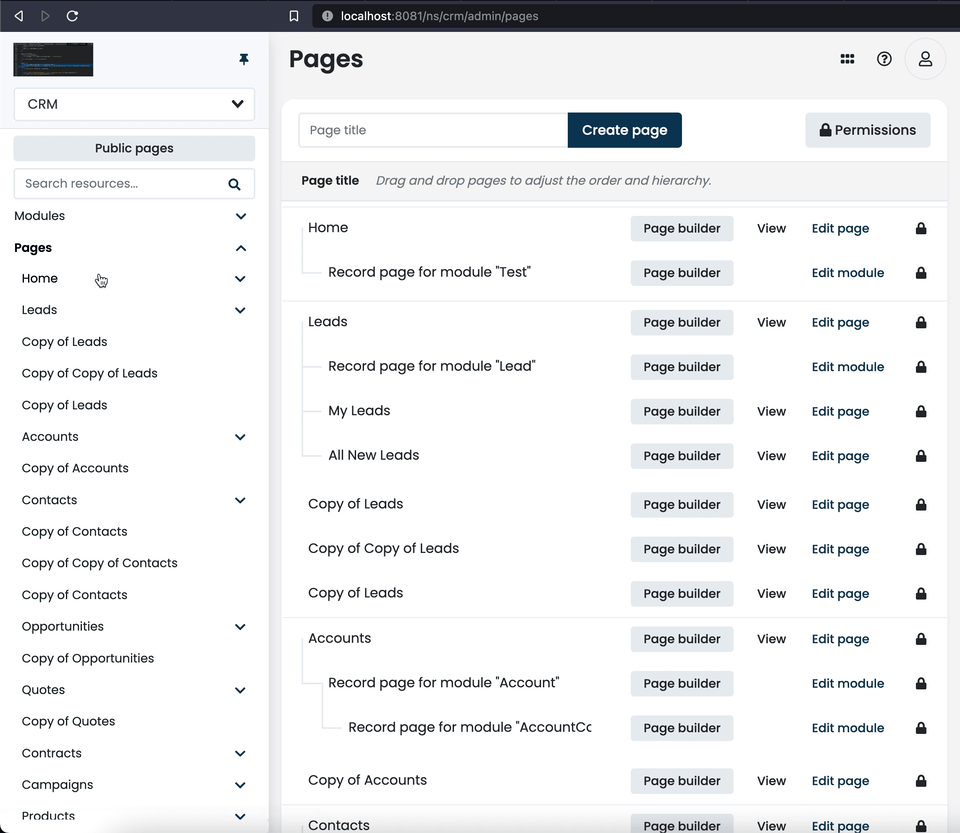Screen dimensions: 960x833
Task: Open the Permissions button
Action: tap(868, 130)
